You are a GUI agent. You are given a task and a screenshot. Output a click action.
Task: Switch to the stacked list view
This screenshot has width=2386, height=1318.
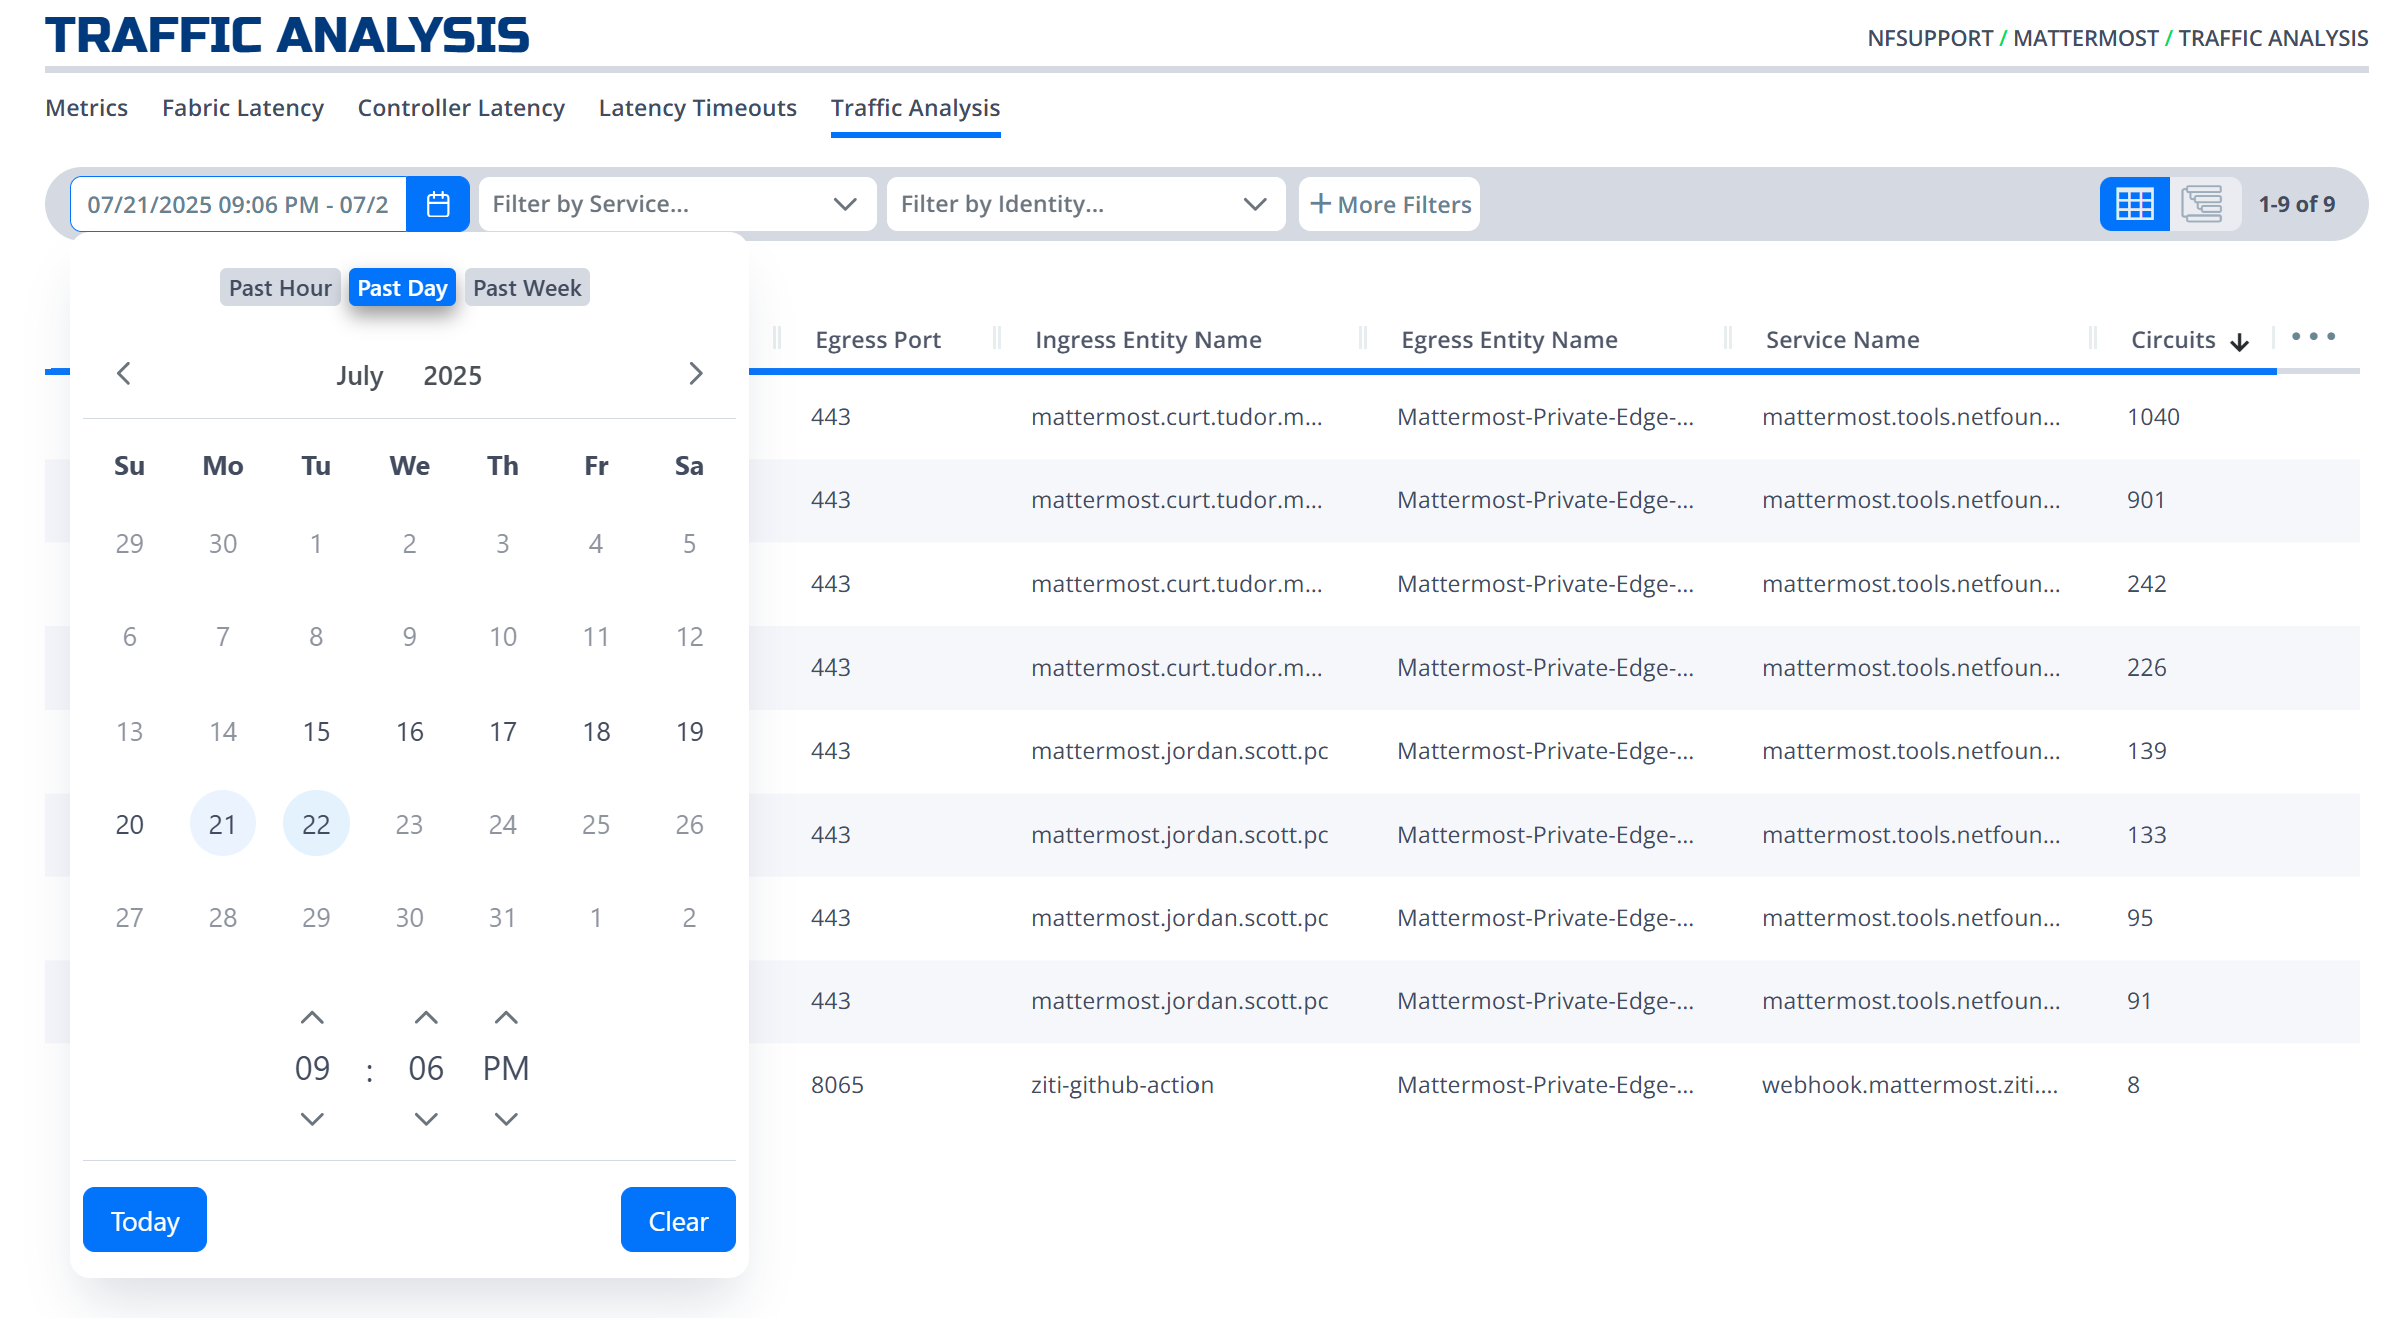click(x=2203, y=204)
